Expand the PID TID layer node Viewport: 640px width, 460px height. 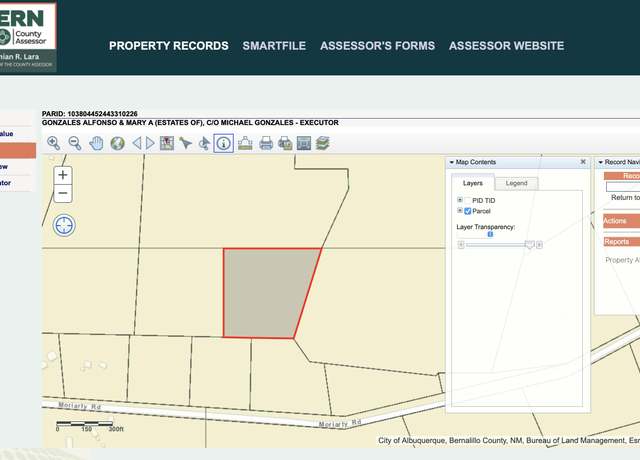click(x=460, y=200)
